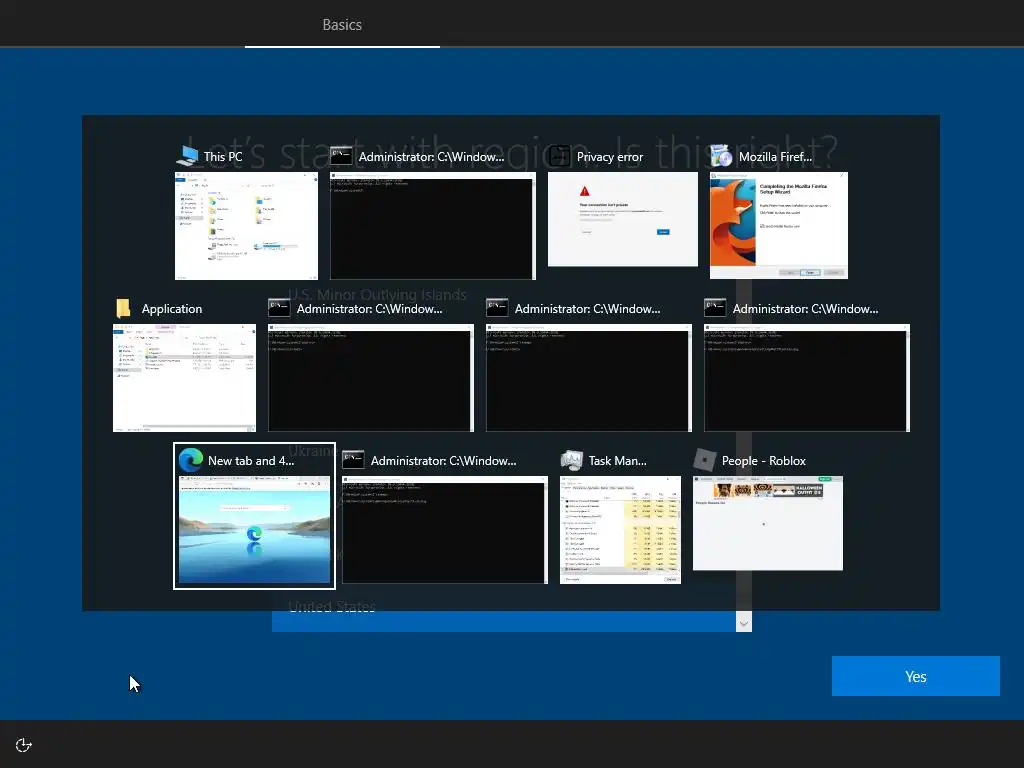Switch to the Task Manager window thumbnail
Image resolution: width=1024 pixels, height=768 pixels.
tap(620, 530)
